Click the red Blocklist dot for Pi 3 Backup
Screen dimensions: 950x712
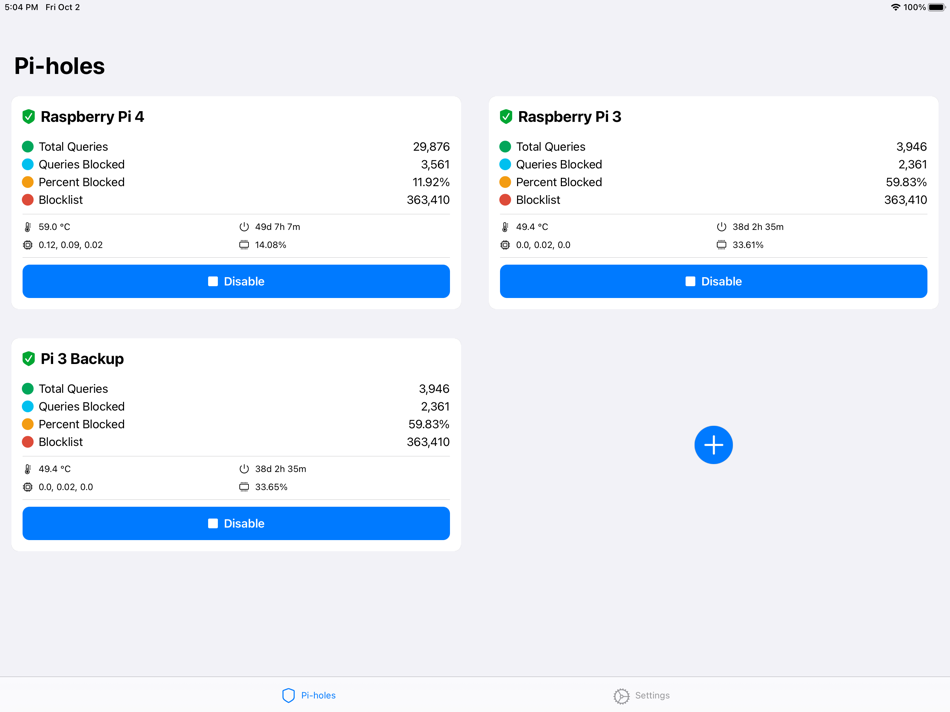coord(28,442)
